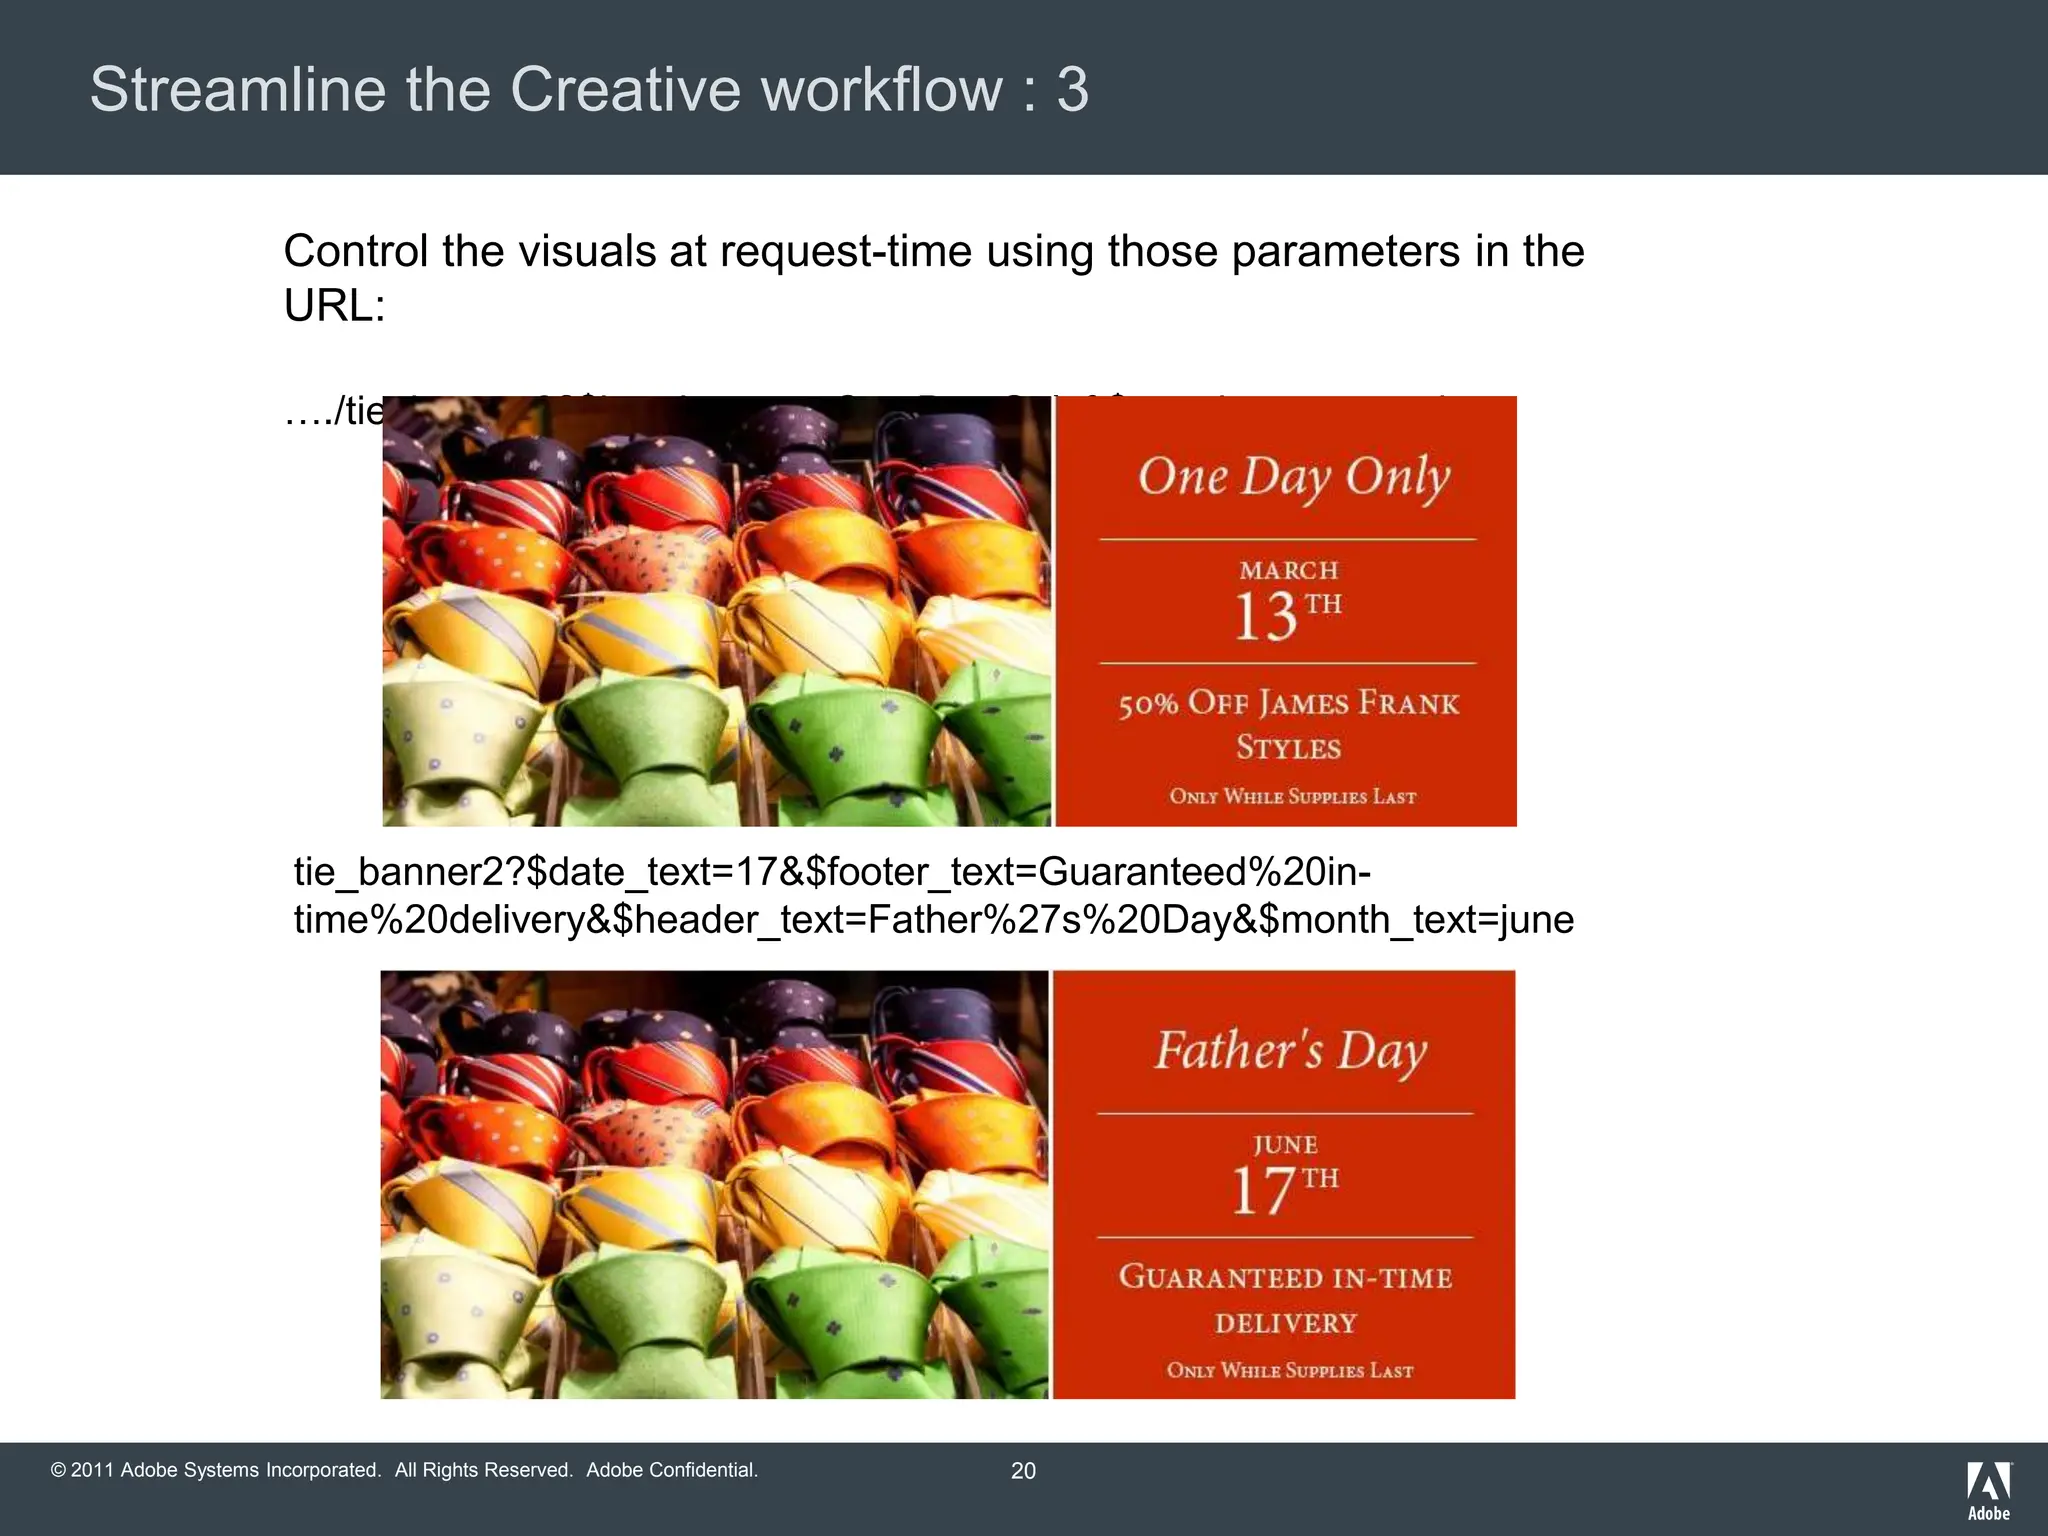Select the 'Control the visuals at request-time' paragraph

tap(933, 277)
